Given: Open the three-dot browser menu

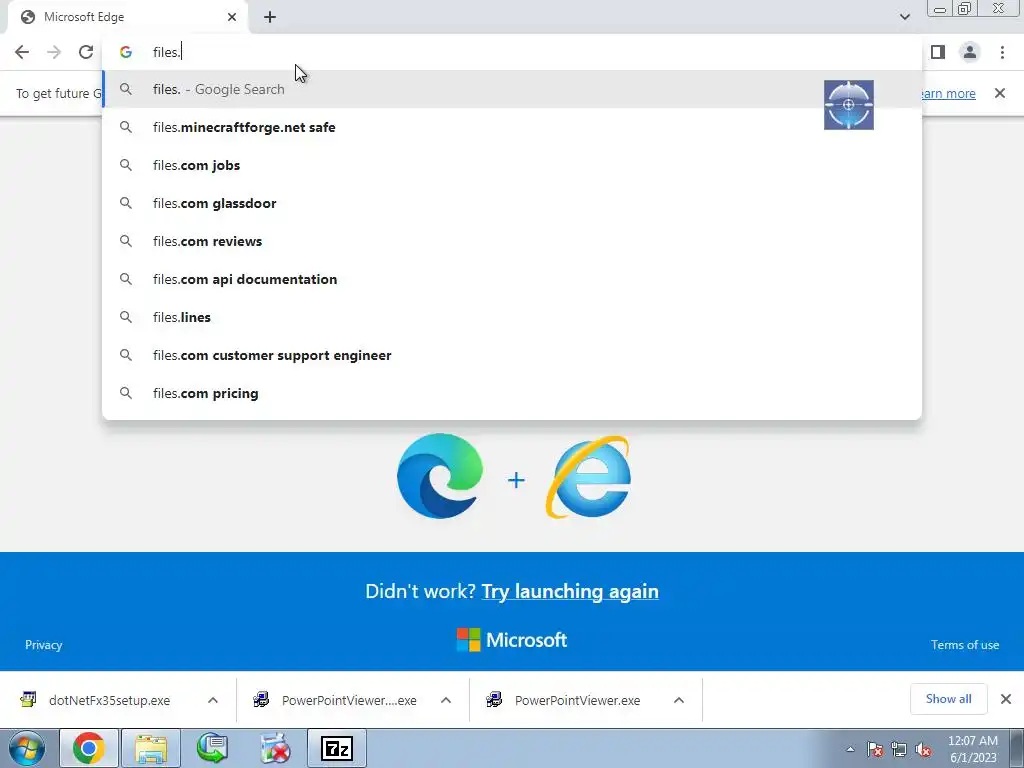Looking at the screenshot, I should coord(1002,52).
